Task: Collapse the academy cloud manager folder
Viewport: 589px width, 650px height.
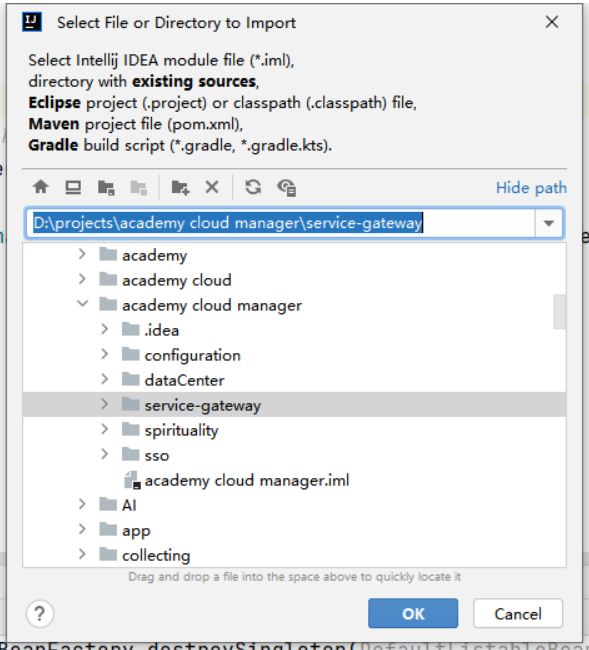Action: click(82, 304)
